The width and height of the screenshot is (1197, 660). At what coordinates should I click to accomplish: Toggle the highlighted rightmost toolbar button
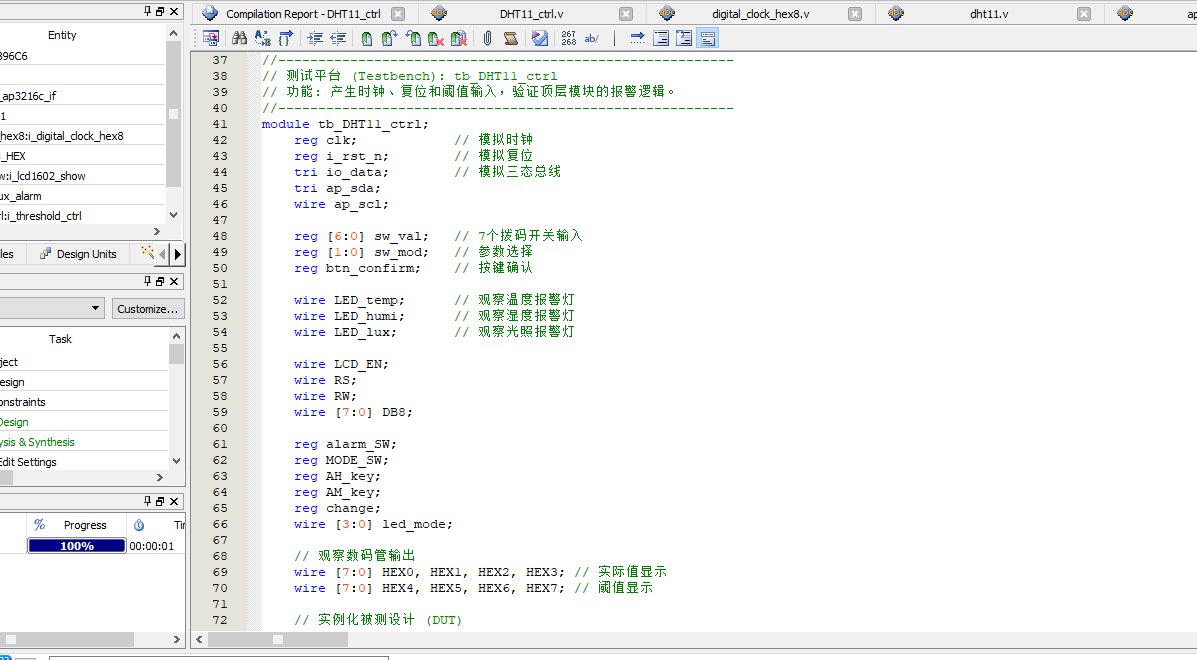[x=708, y=38]
